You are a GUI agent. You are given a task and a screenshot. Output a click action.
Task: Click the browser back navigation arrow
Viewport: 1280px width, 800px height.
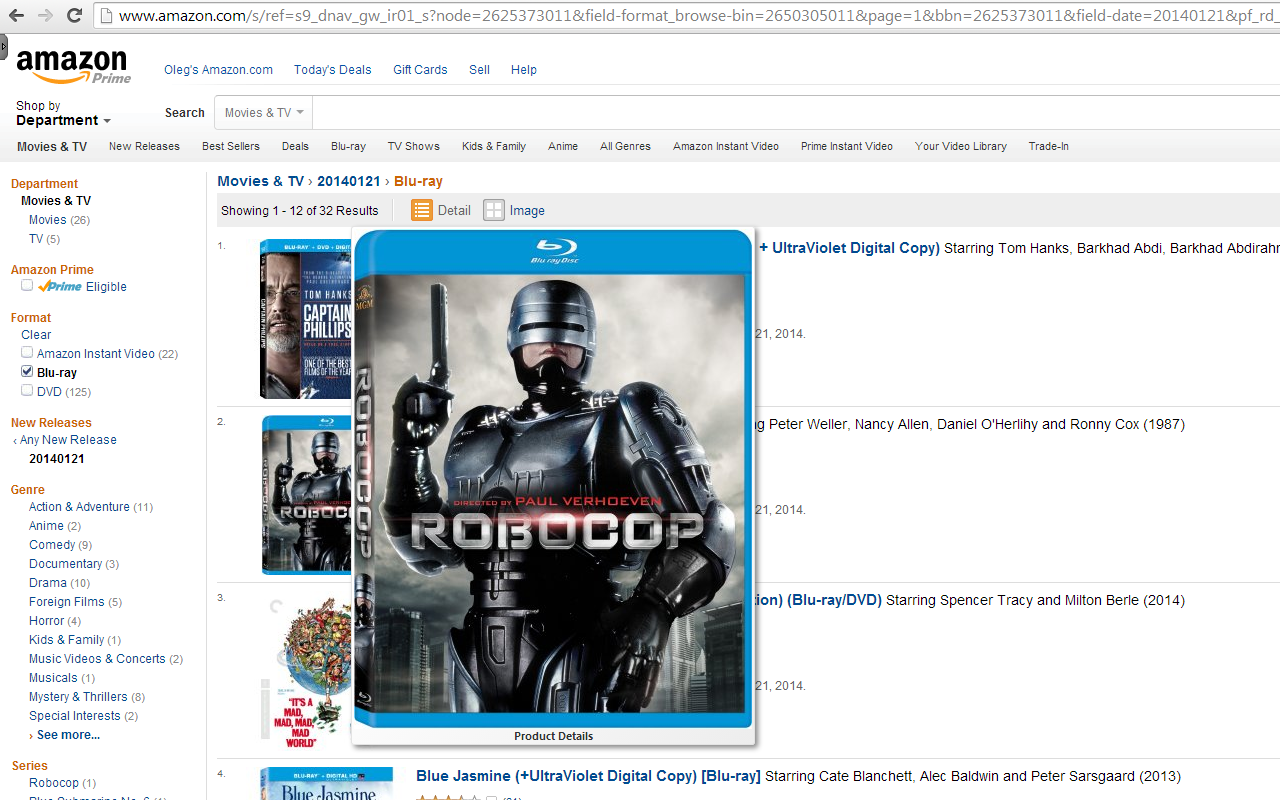coord(15,15)
